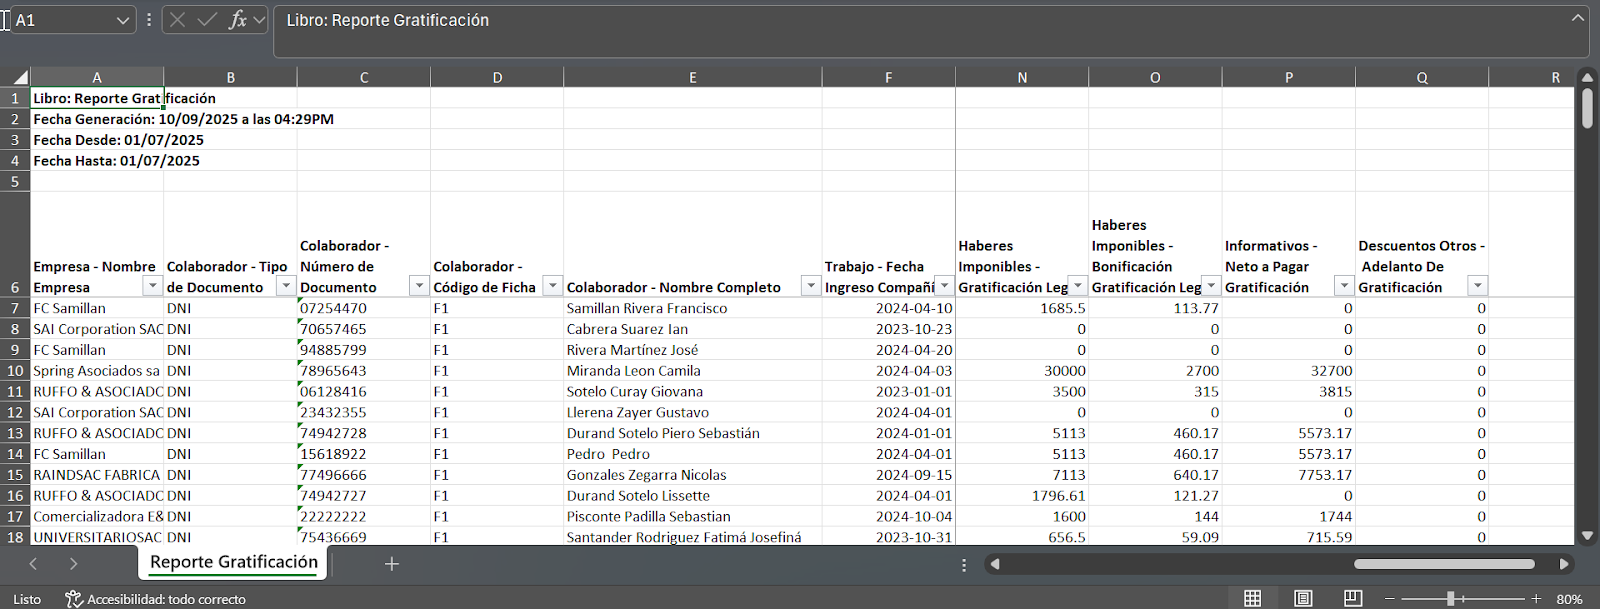Click the accessibility checker status icon

pos(74,598)
